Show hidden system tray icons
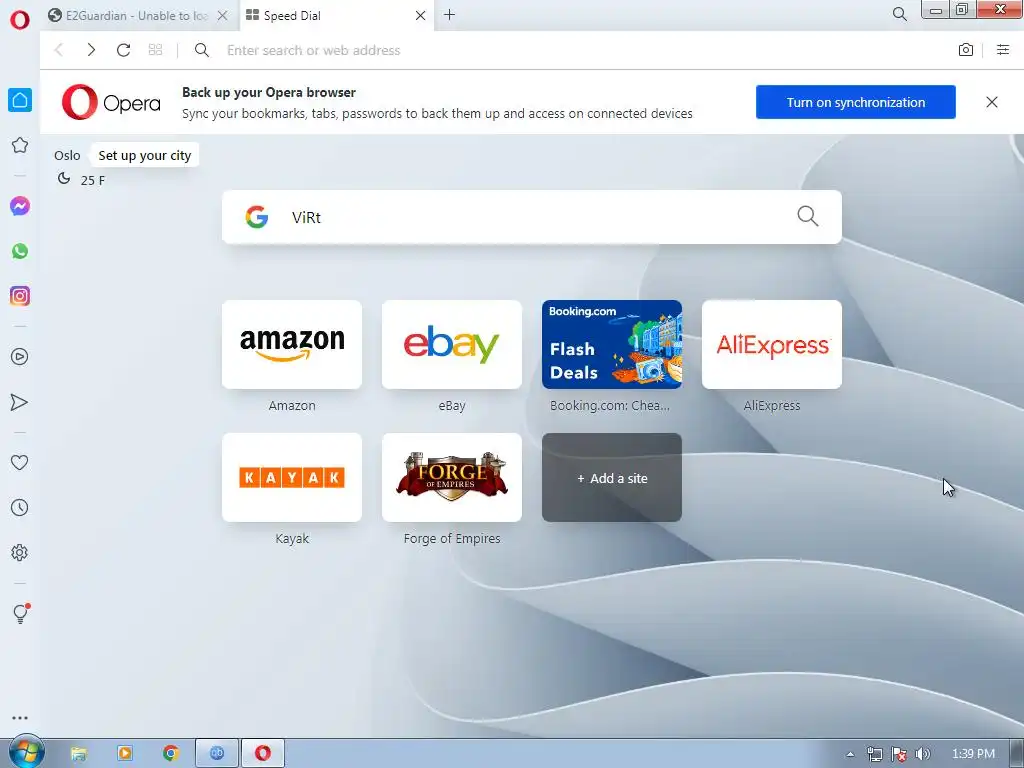 coord(850,754)
